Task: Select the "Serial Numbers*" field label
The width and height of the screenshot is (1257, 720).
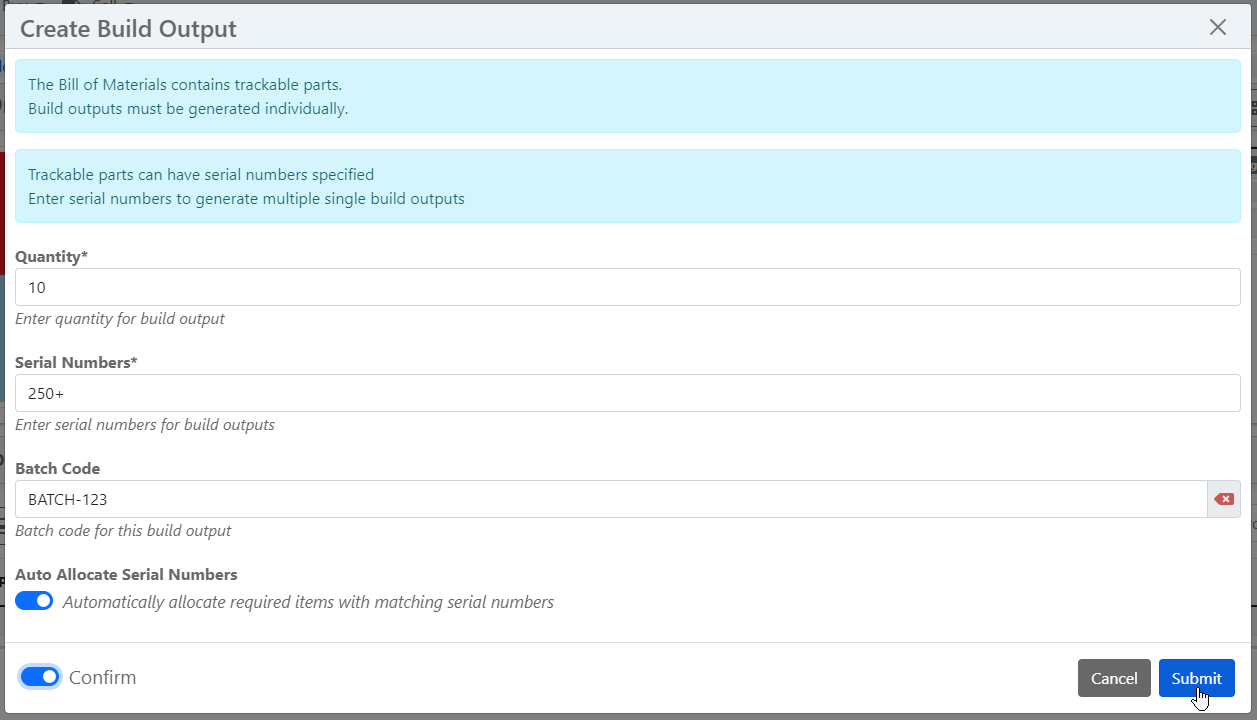Action: tap(76, 363)
